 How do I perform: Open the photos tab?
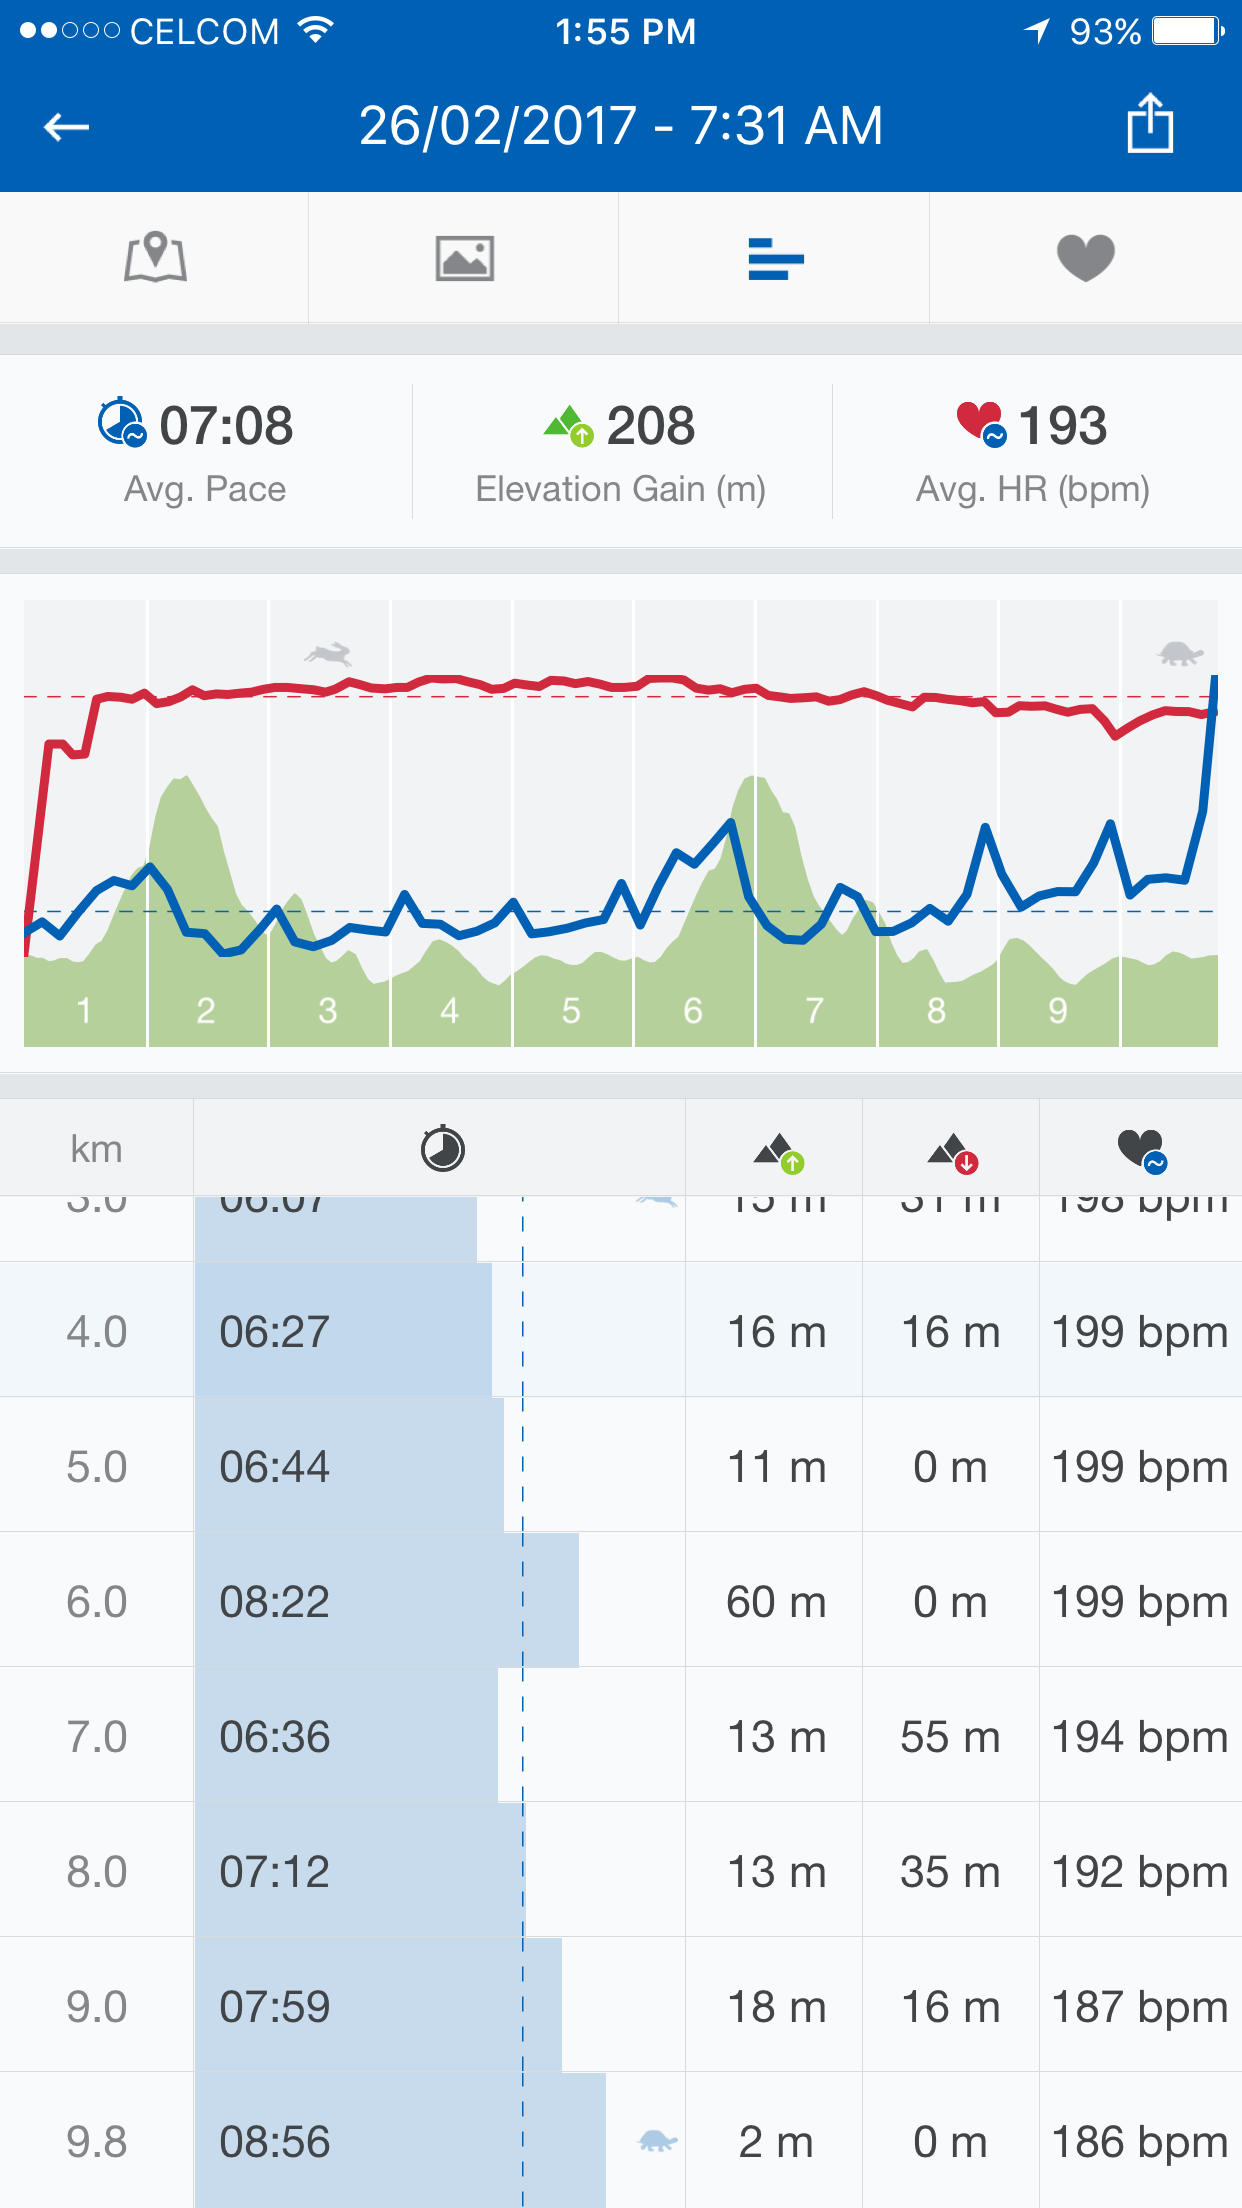coord(464,258)
